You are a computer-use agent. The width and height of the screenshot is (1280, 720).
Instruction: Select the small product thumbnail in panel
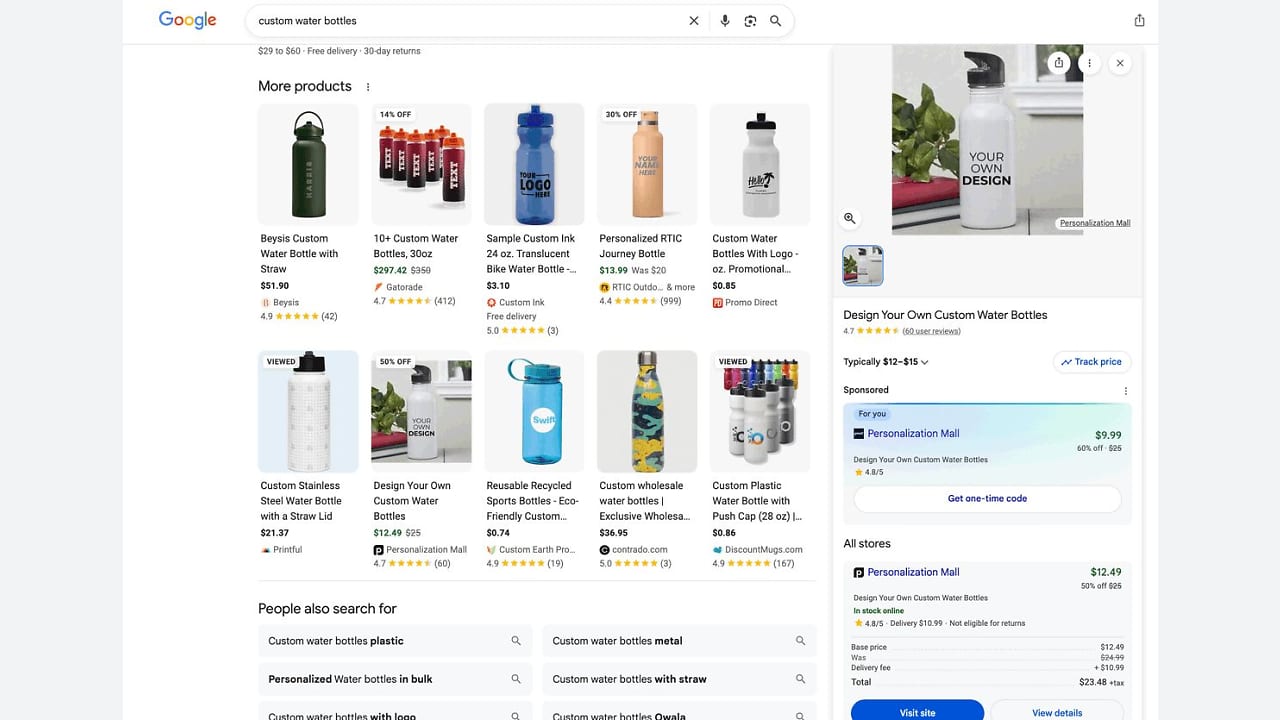pos(863,265)
